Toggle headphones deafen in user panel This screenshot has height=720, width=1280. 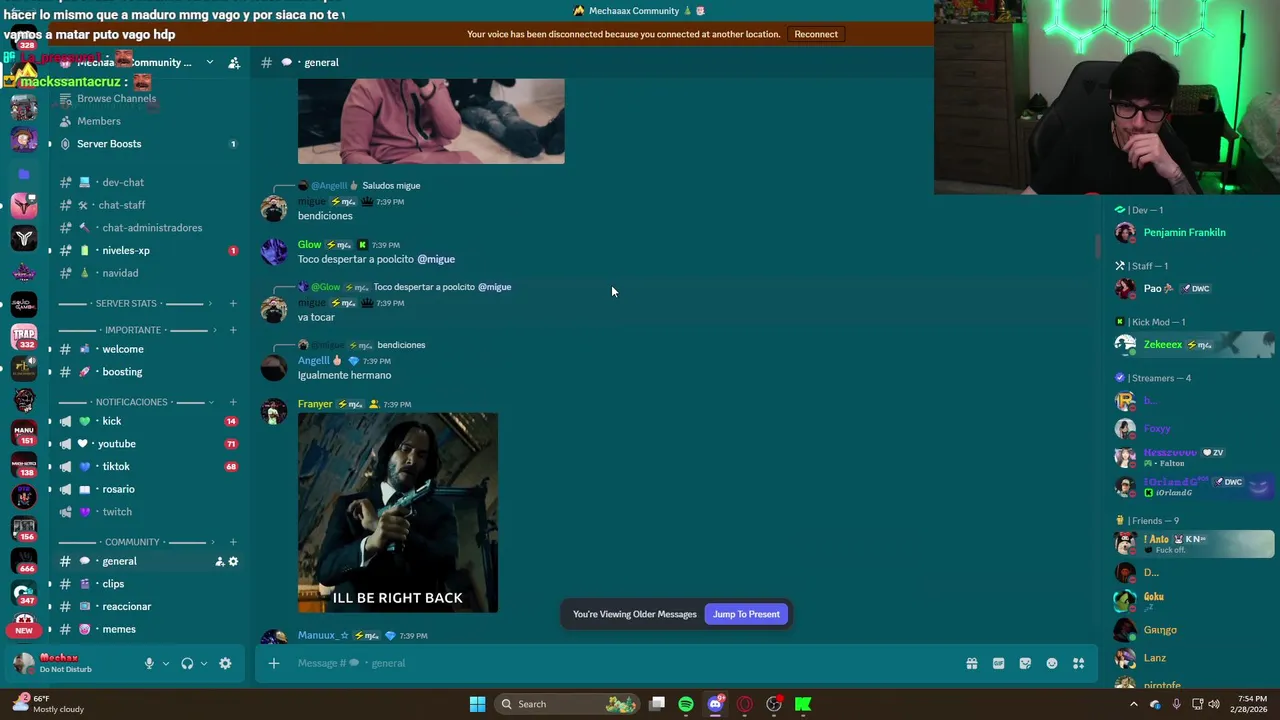pos(187,663)
